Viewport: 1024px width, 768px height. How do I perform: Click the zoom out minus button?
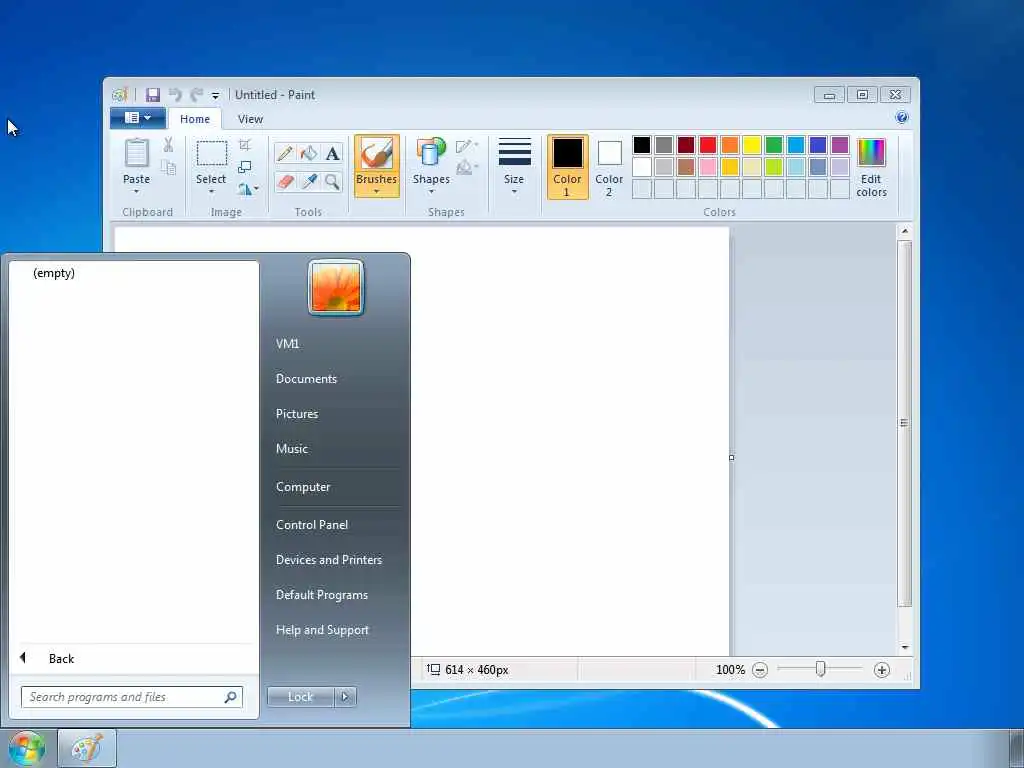coord(760,670)
